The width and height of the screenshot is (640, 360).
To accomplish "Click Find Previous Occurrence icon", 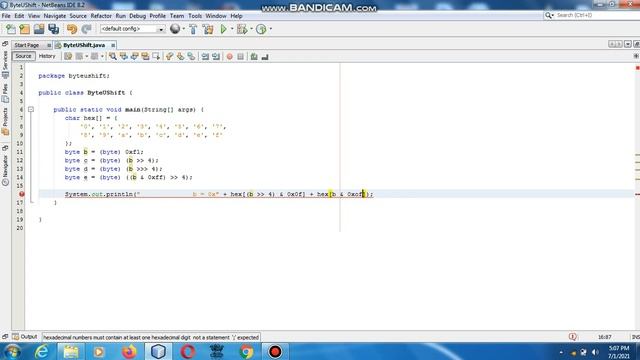I will [x=124, y=57].
